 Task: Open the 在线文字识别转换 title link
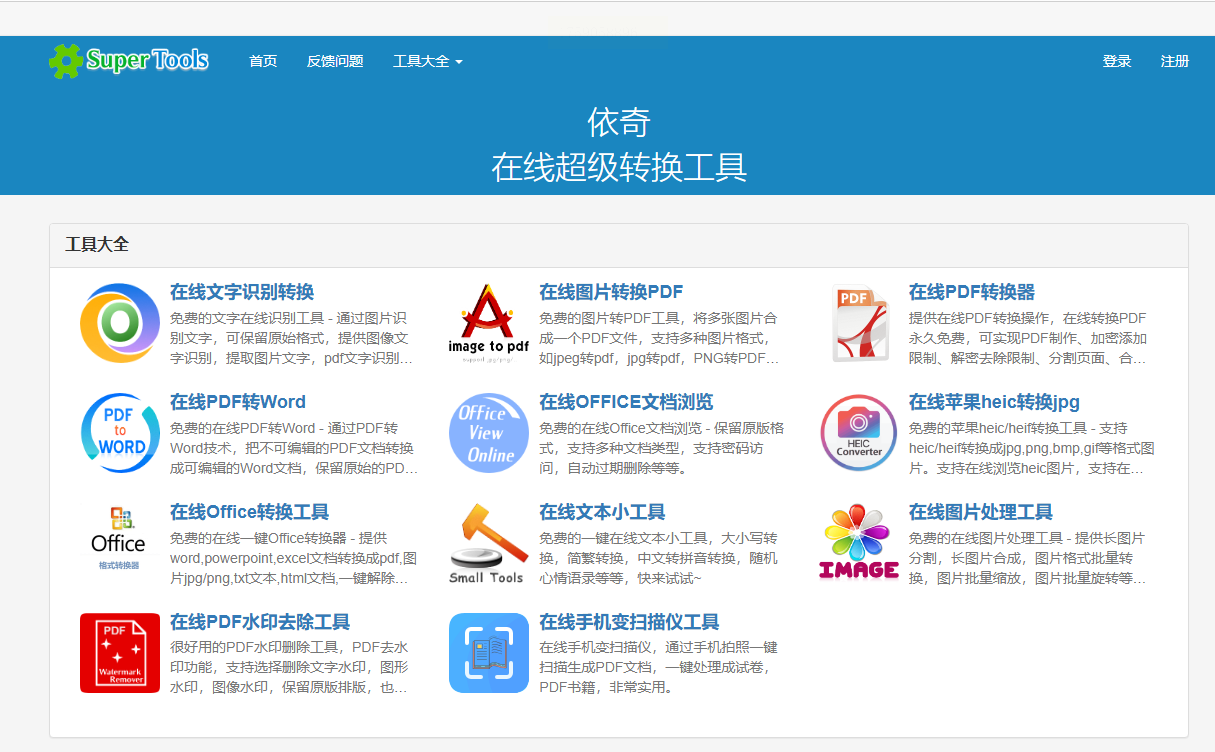pos(242,292)
